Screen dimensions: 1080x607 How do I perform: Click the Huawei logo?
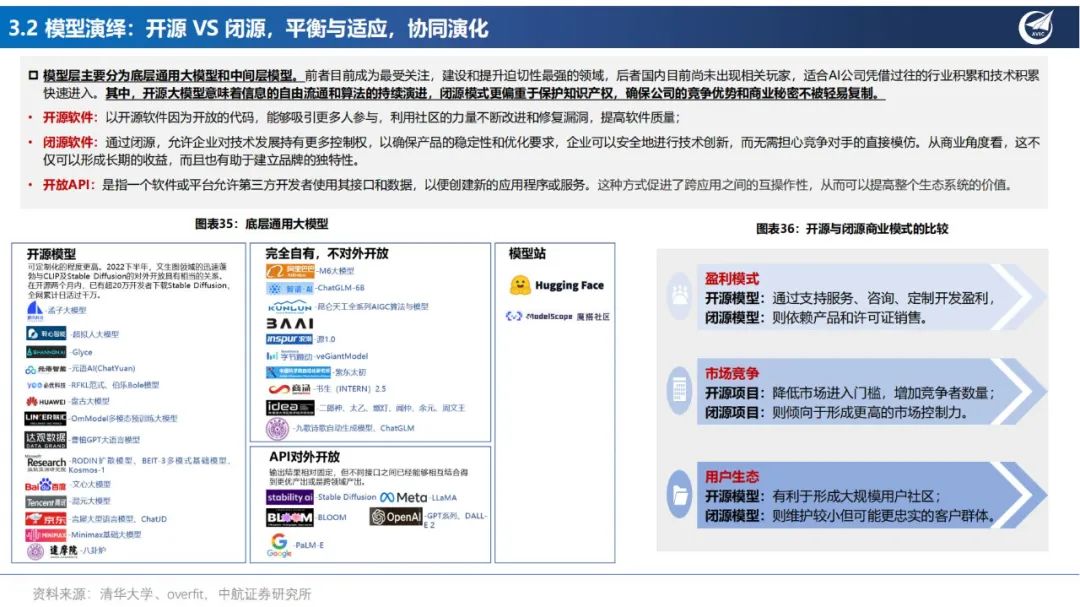45,402
